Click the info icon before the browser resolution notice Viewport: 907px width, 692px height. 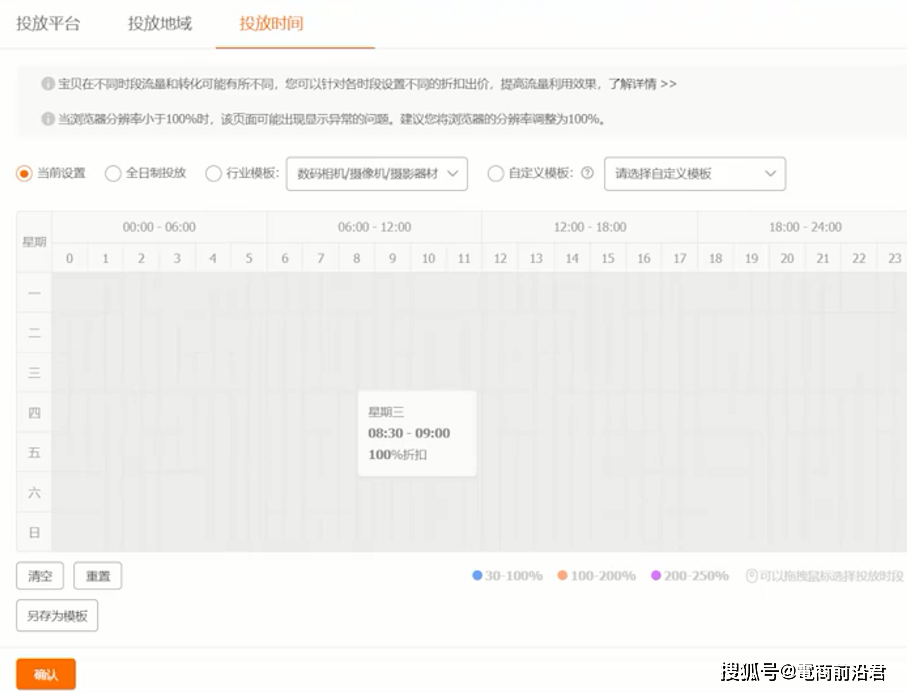pyautogui.click(x=48, y=119)
